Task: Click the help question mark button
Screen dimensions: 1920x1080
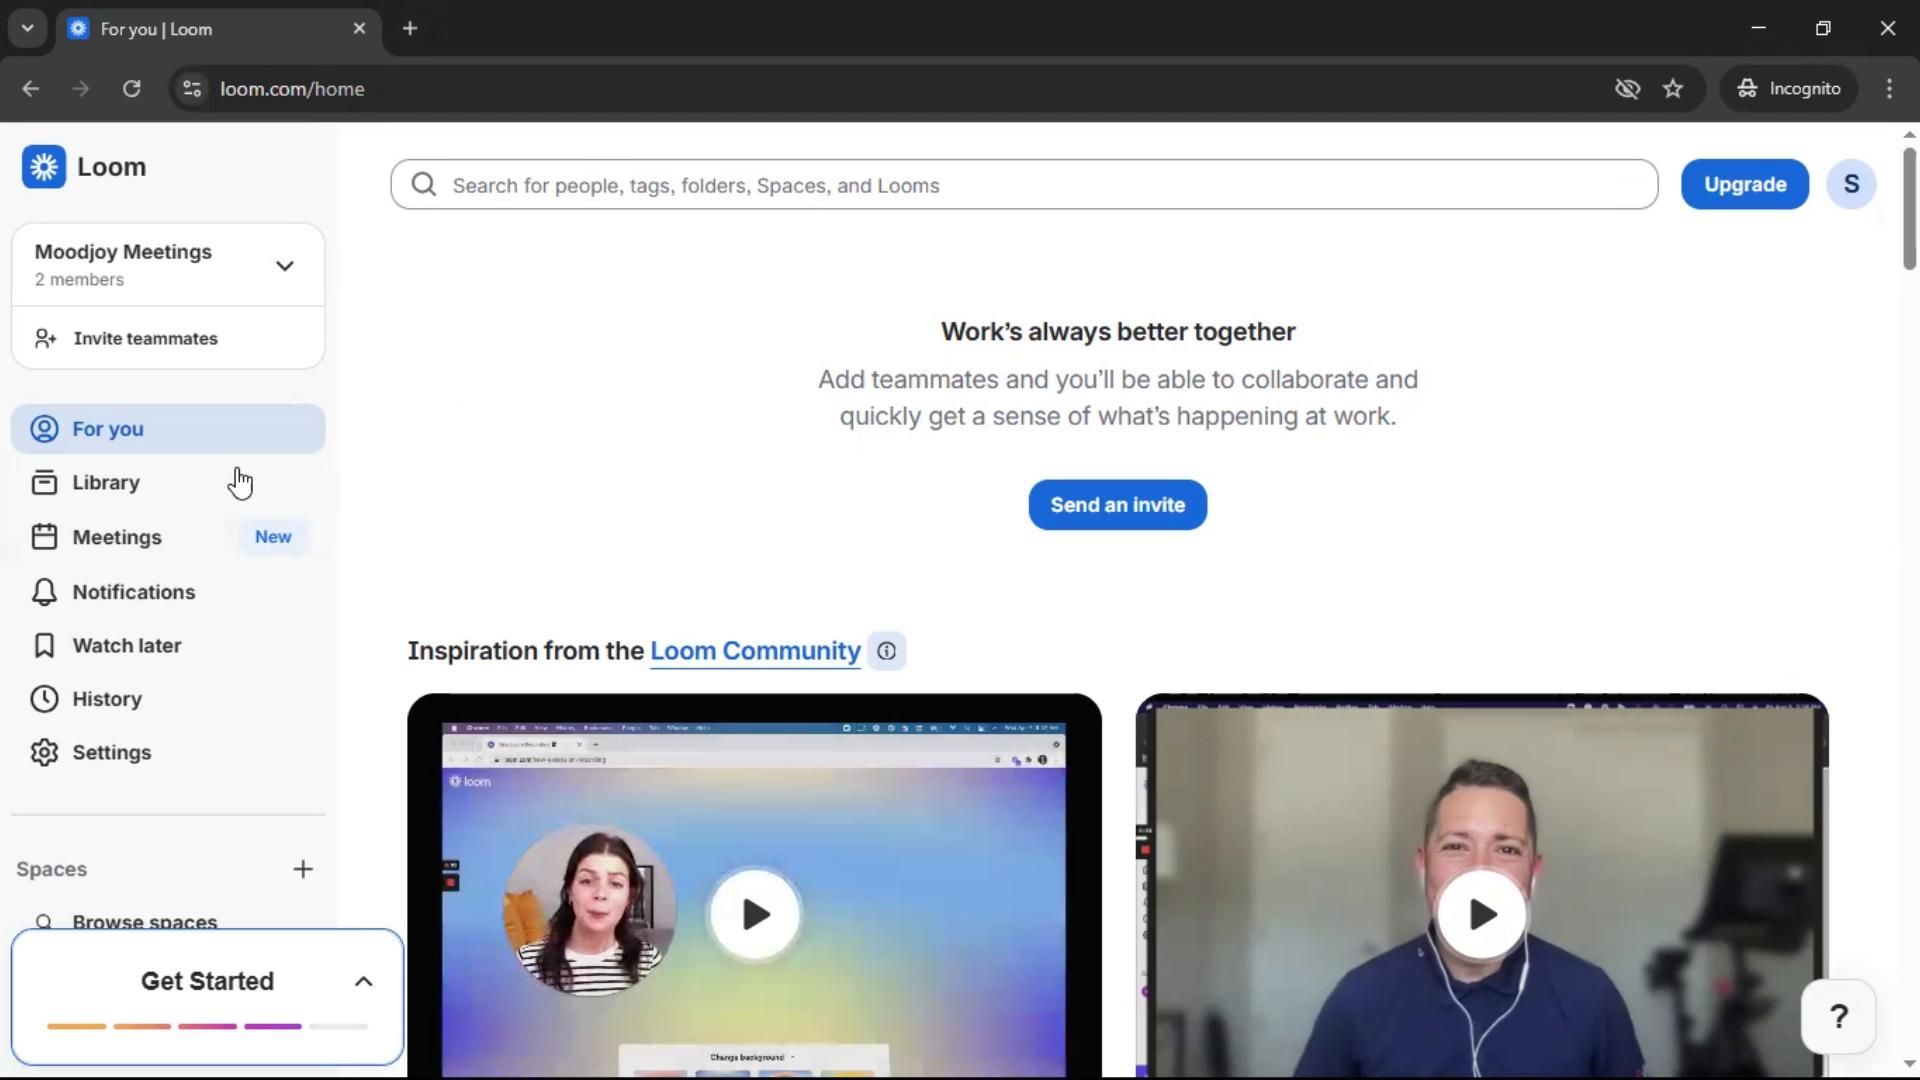Action: click(x=1838, y=1017)
